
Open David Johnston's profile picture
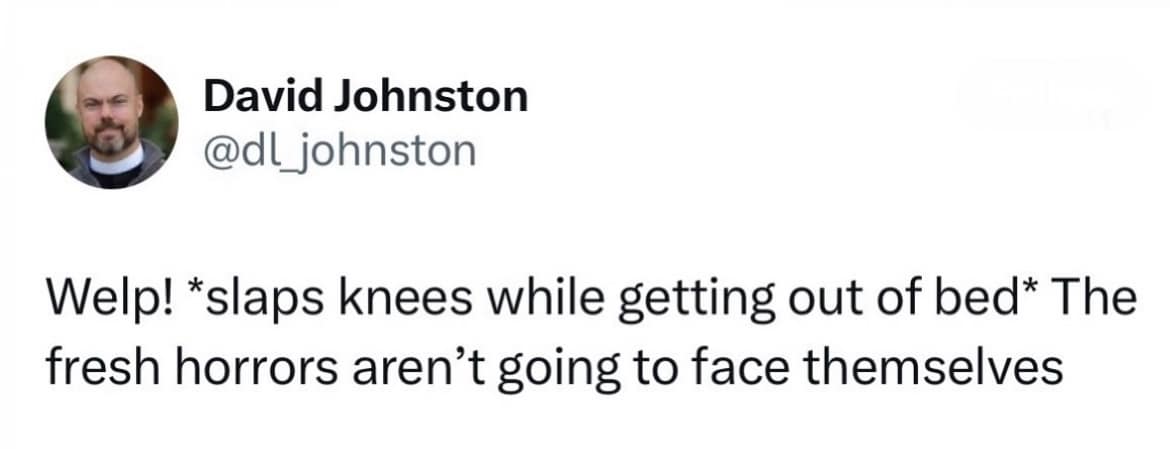(111, 122)
